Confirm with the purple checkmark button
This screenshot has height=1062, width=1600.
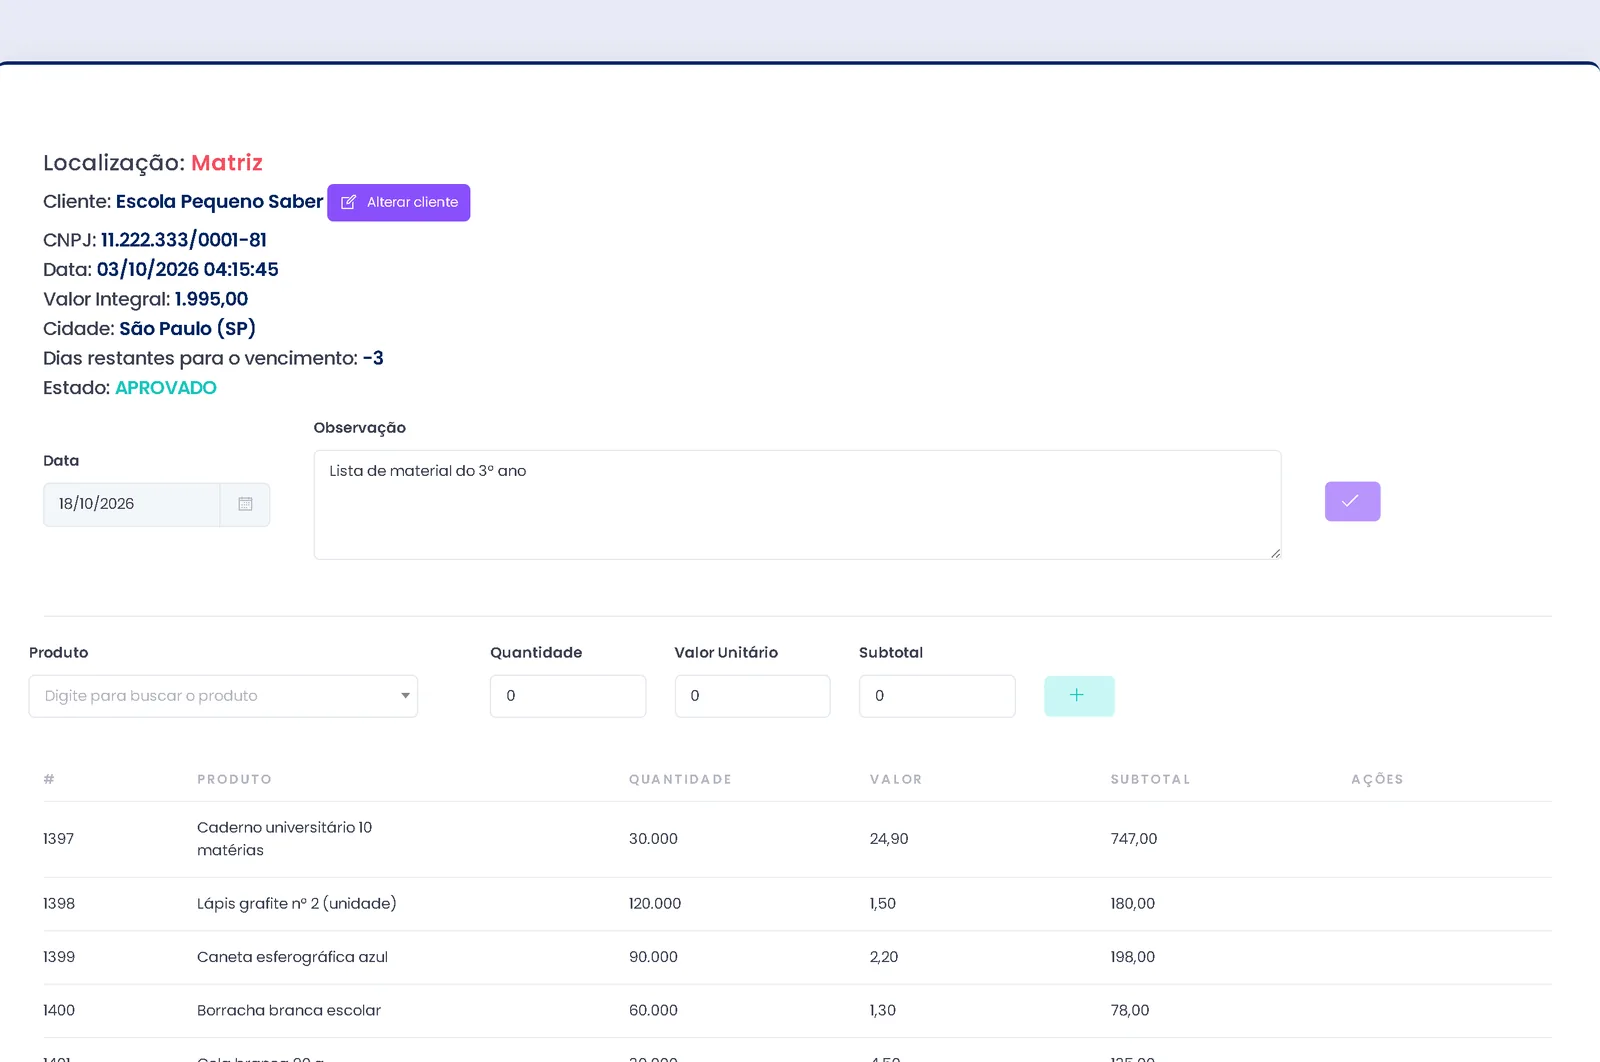[1352, 501]
